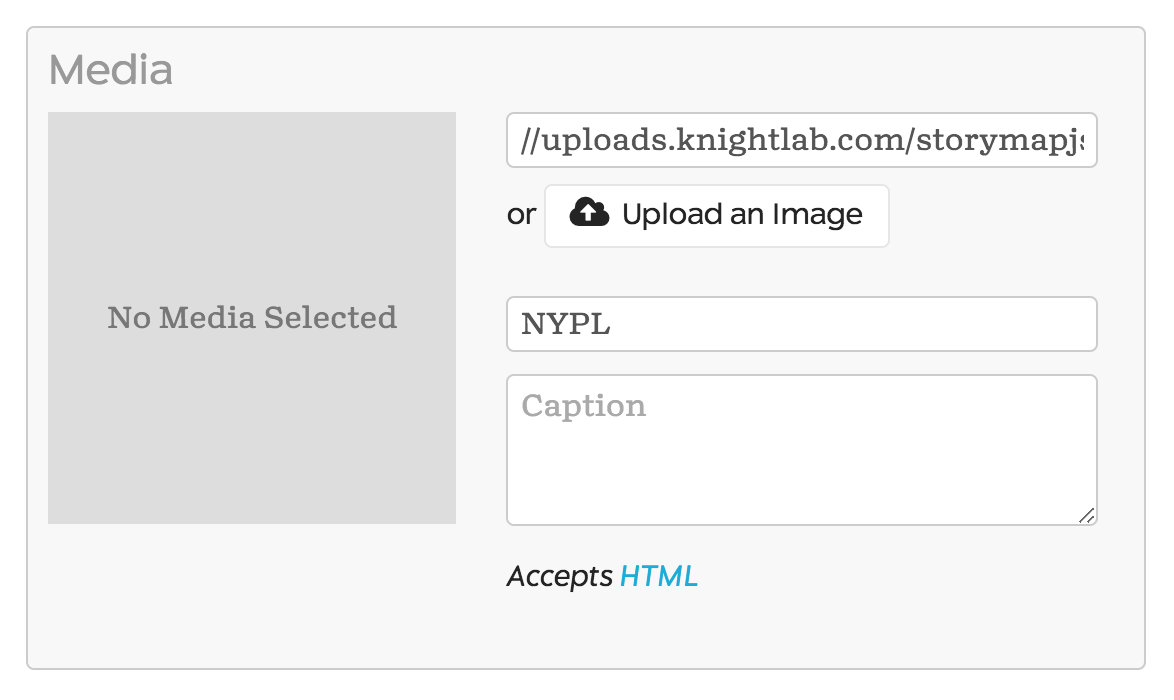Click the 'No Media Selected' placeholder text
Screen dimensions: 1174x700
(252, 318)
